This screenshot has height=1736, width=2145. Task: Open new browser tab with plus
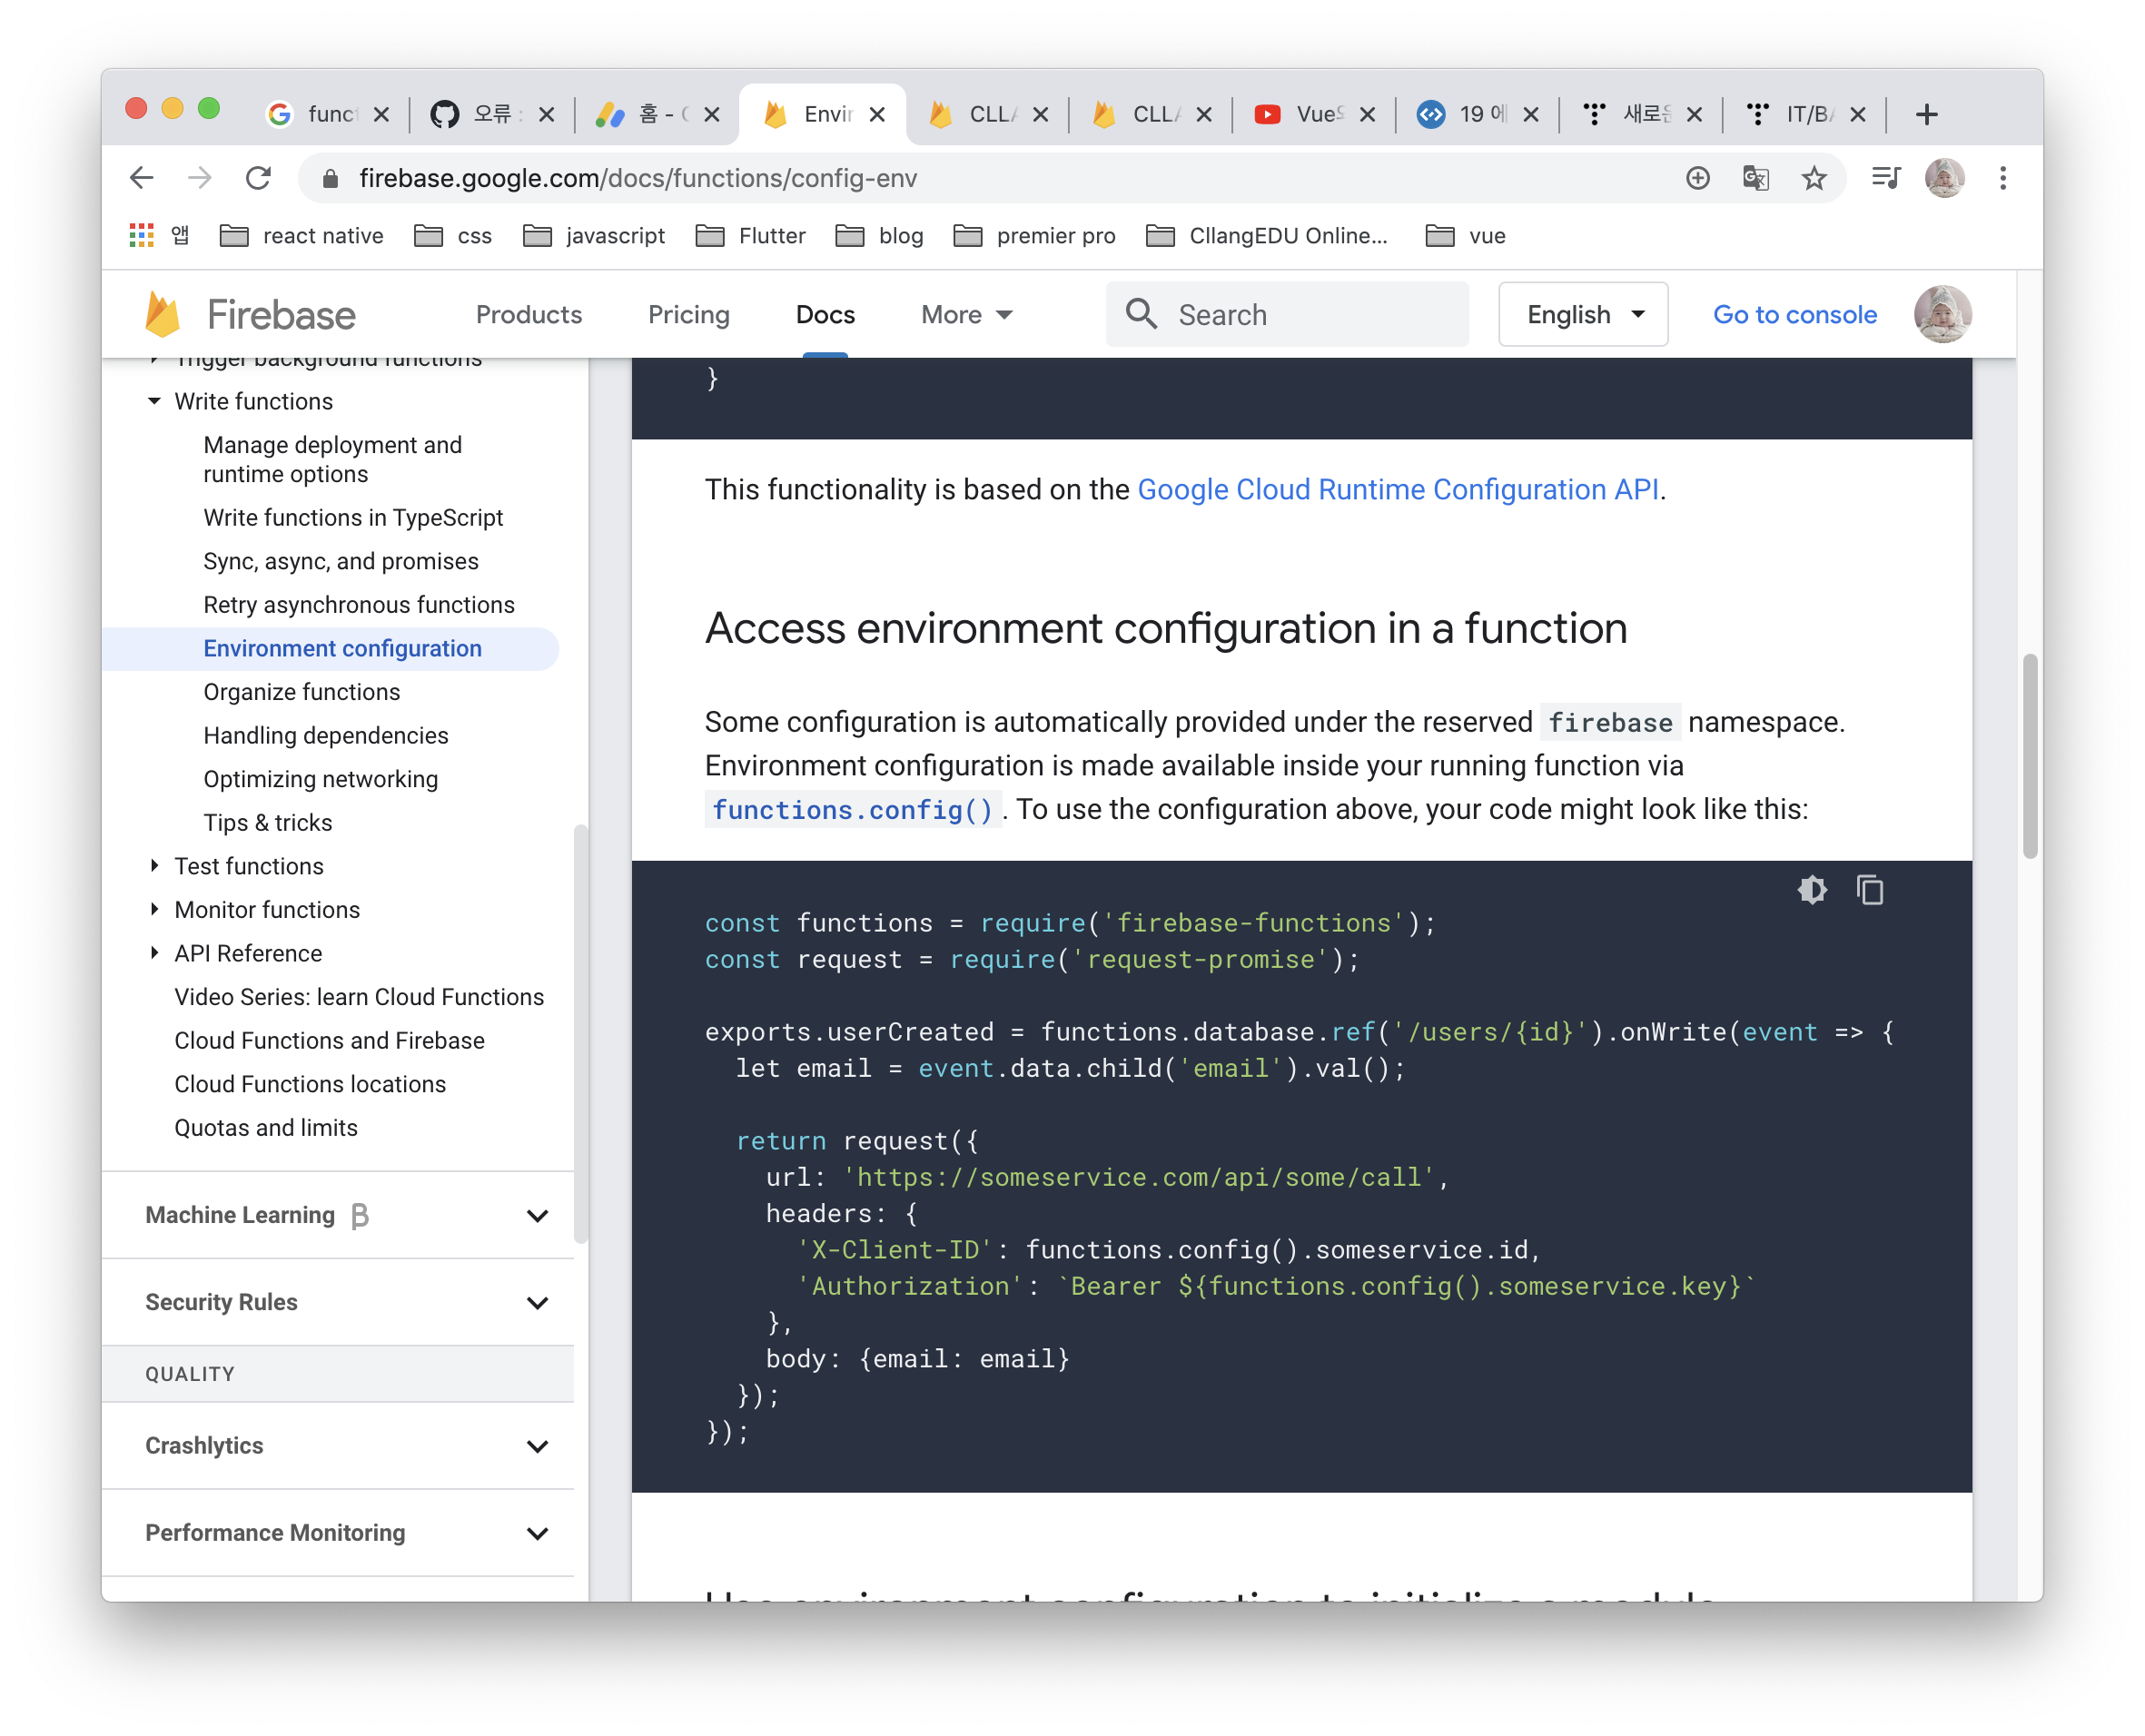coord(1926,114)
